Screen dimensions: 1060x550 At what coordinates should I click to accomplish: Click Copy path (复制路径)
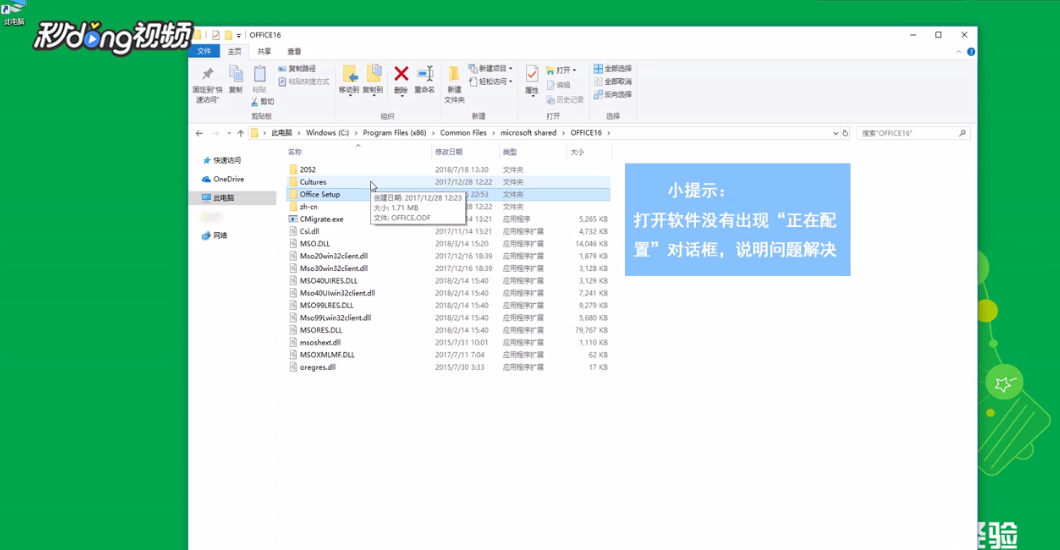tap(297, 69)
